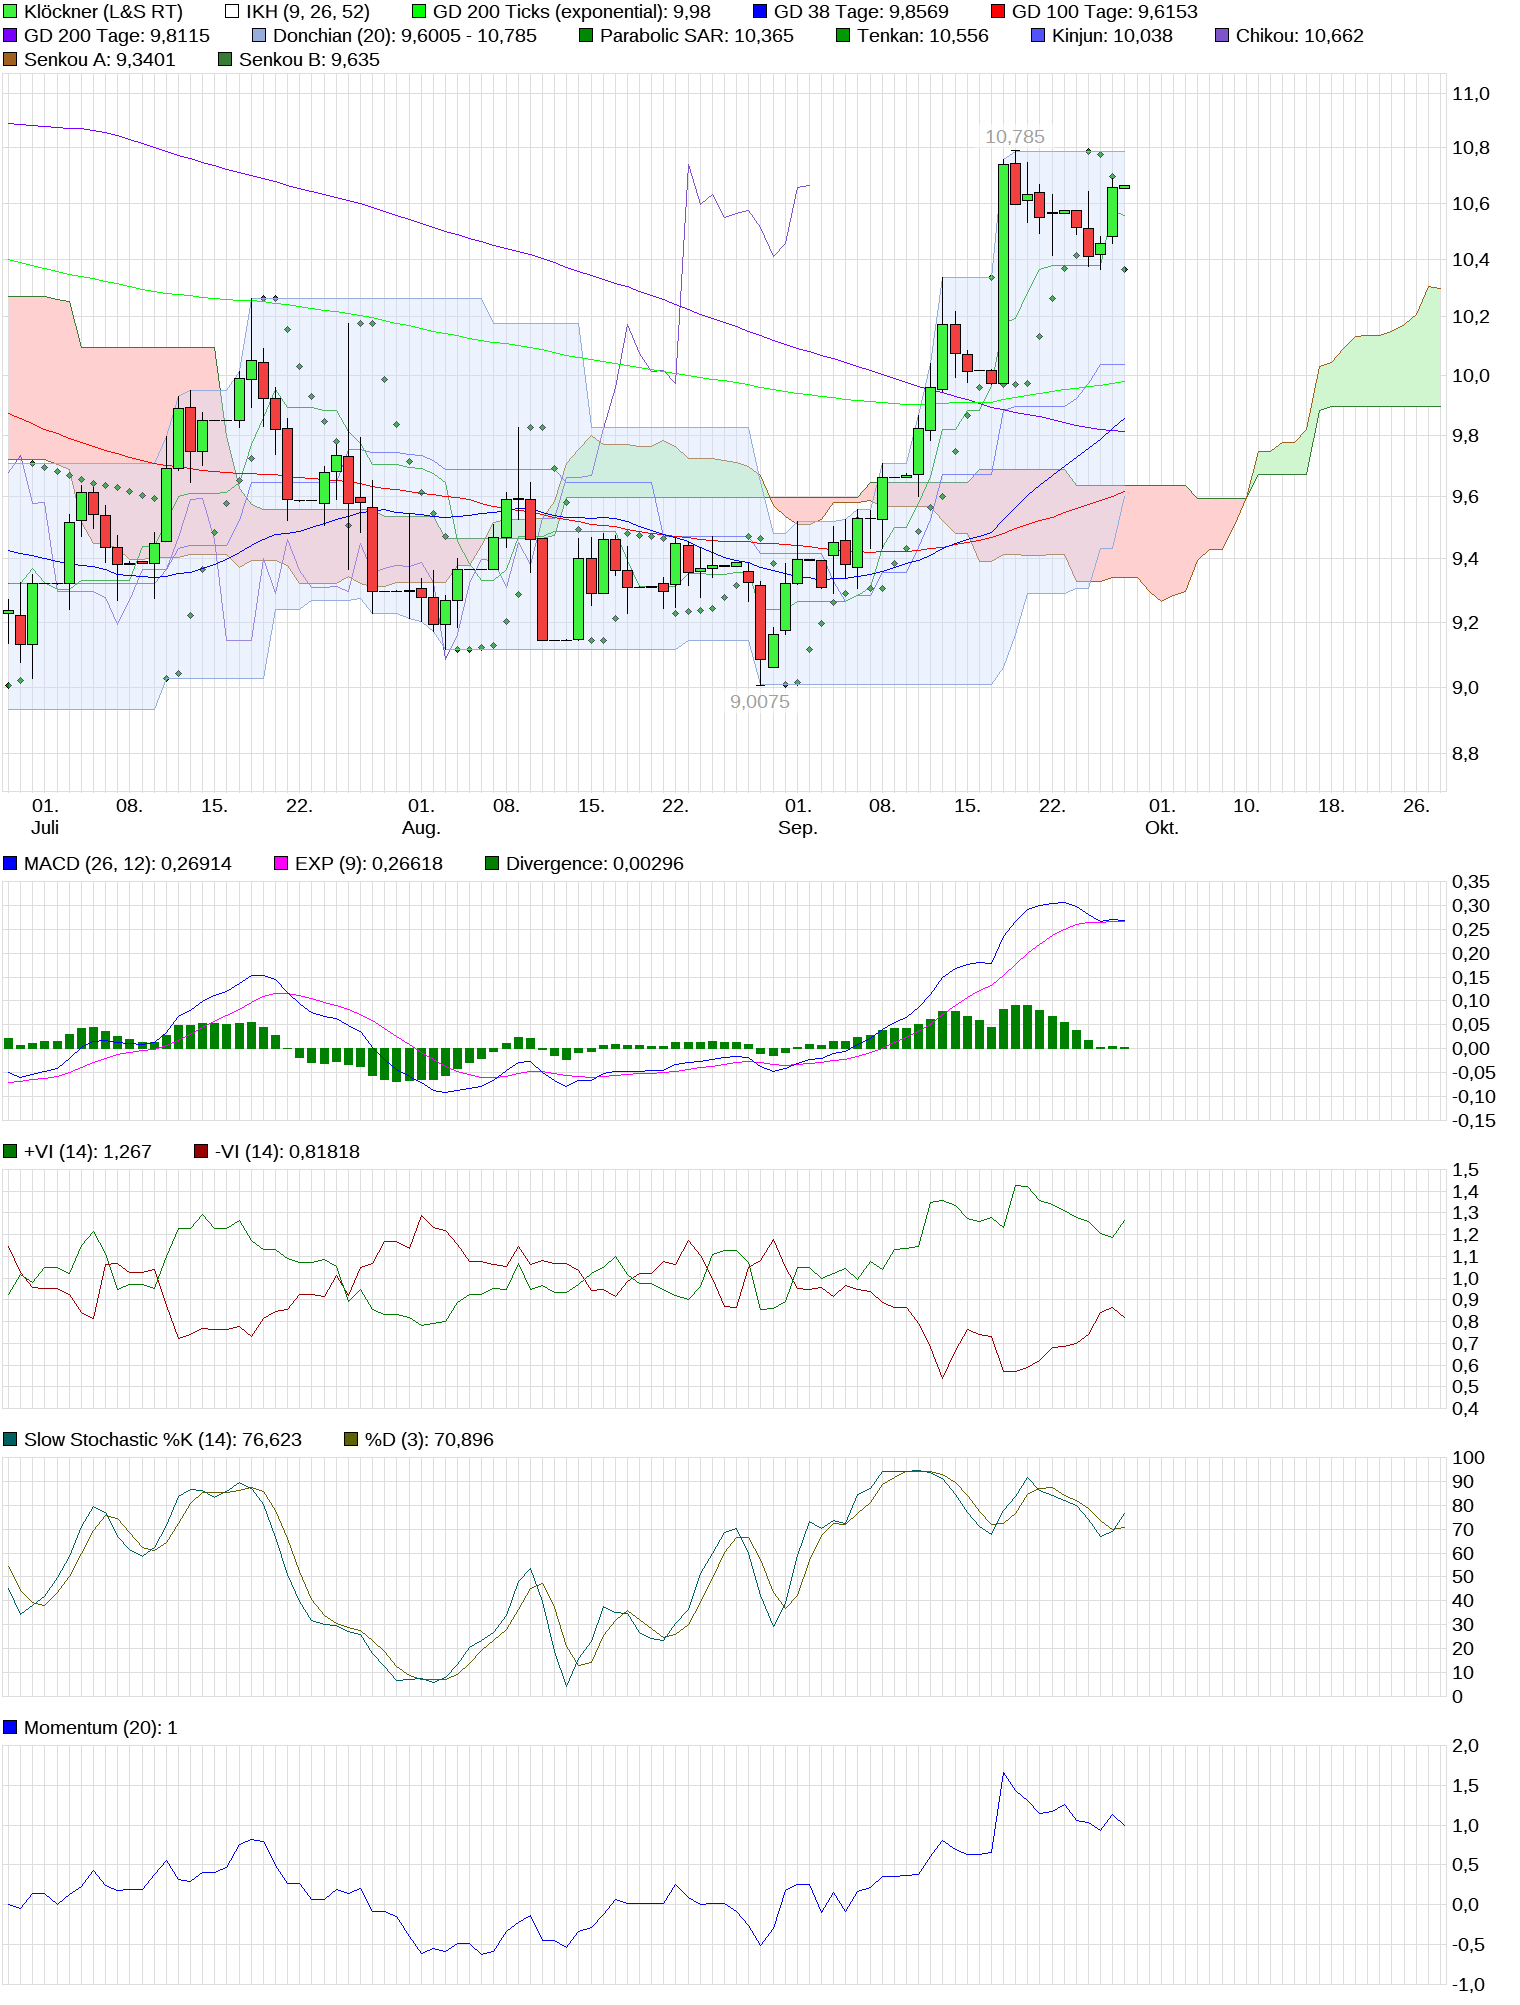Click the -VI (14): 0,81818 label

(287, 1151)
